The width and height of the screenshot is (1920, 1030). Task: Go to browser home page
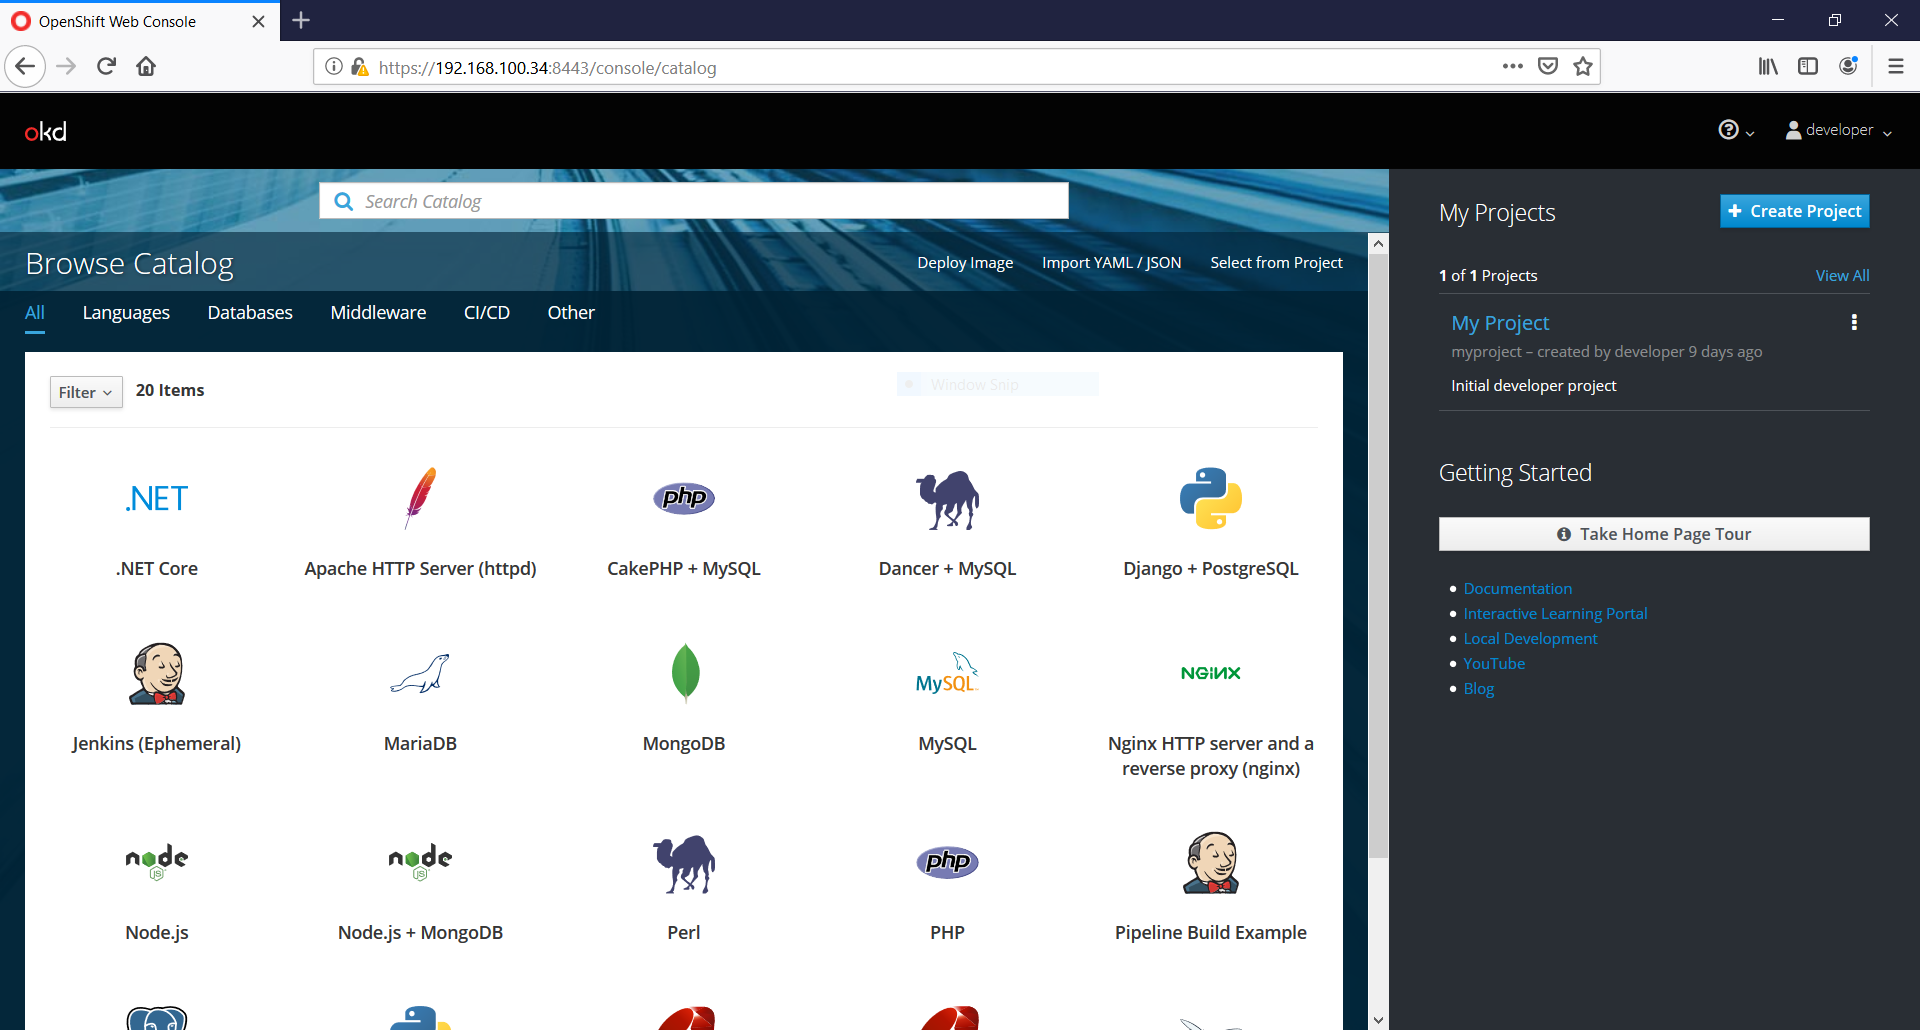point(146,67)
